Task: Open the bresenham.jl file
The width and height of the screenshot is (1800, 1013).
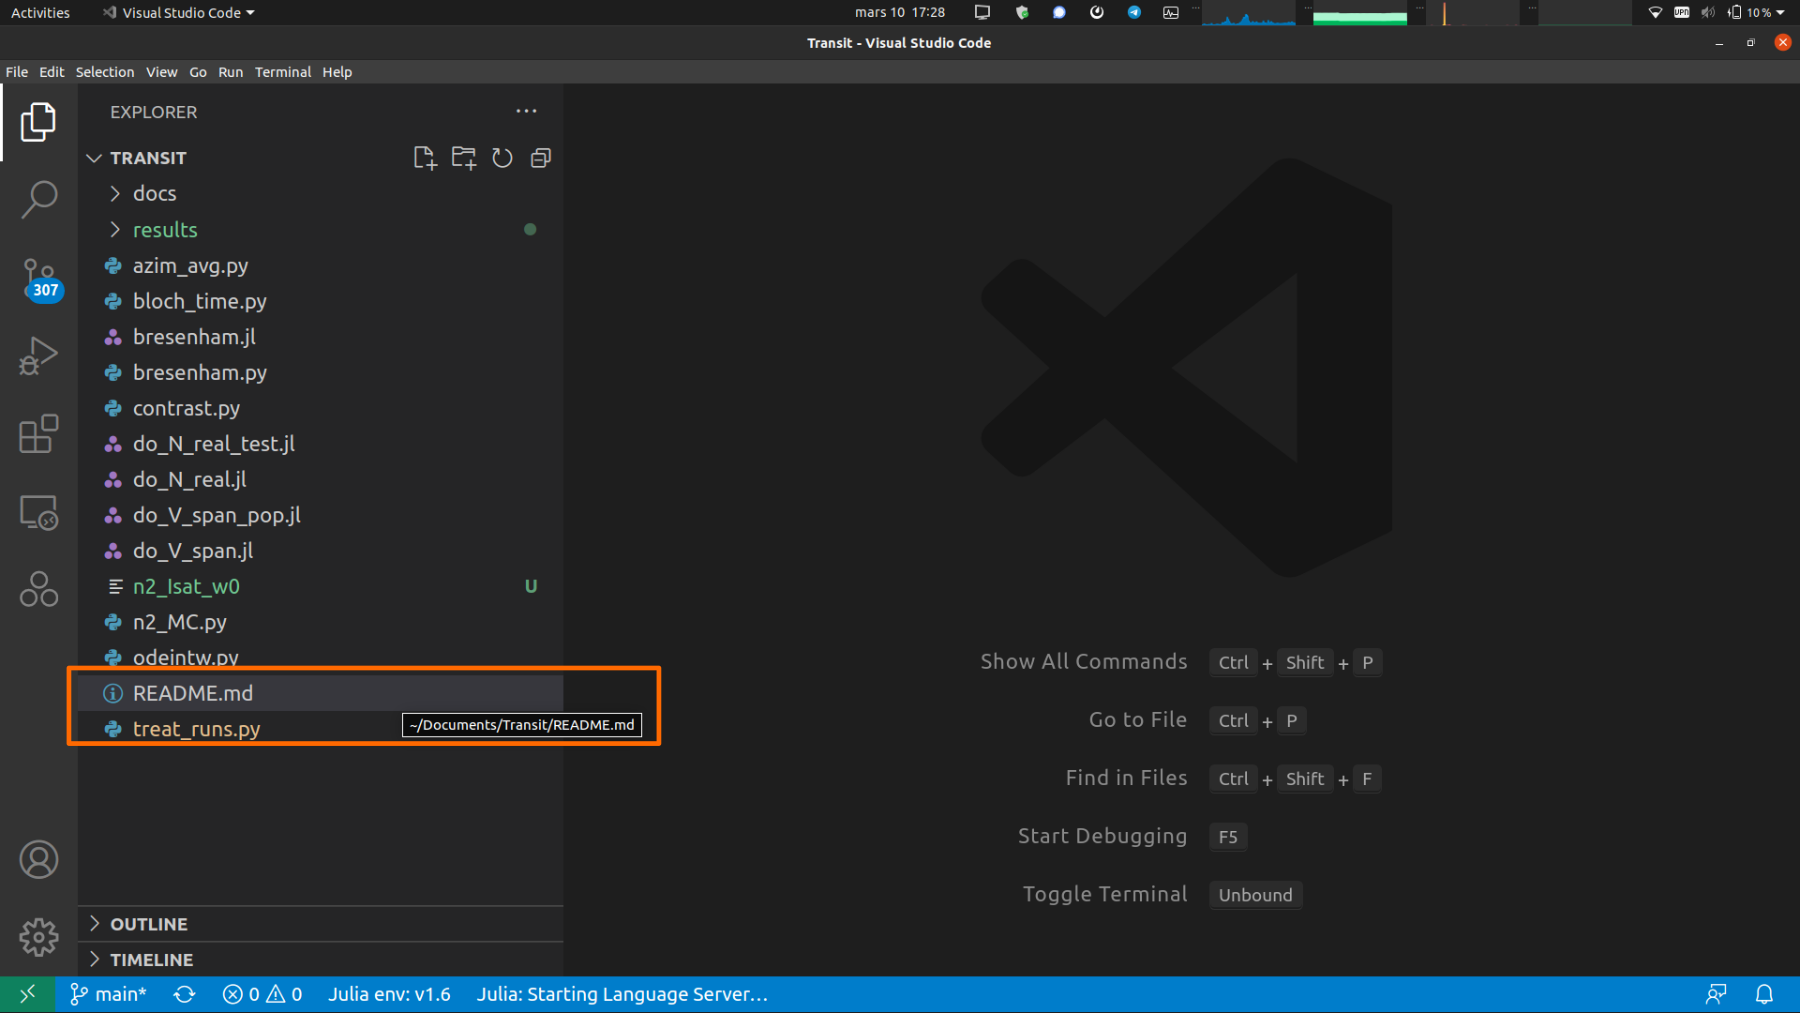Action: pos(194,337)
